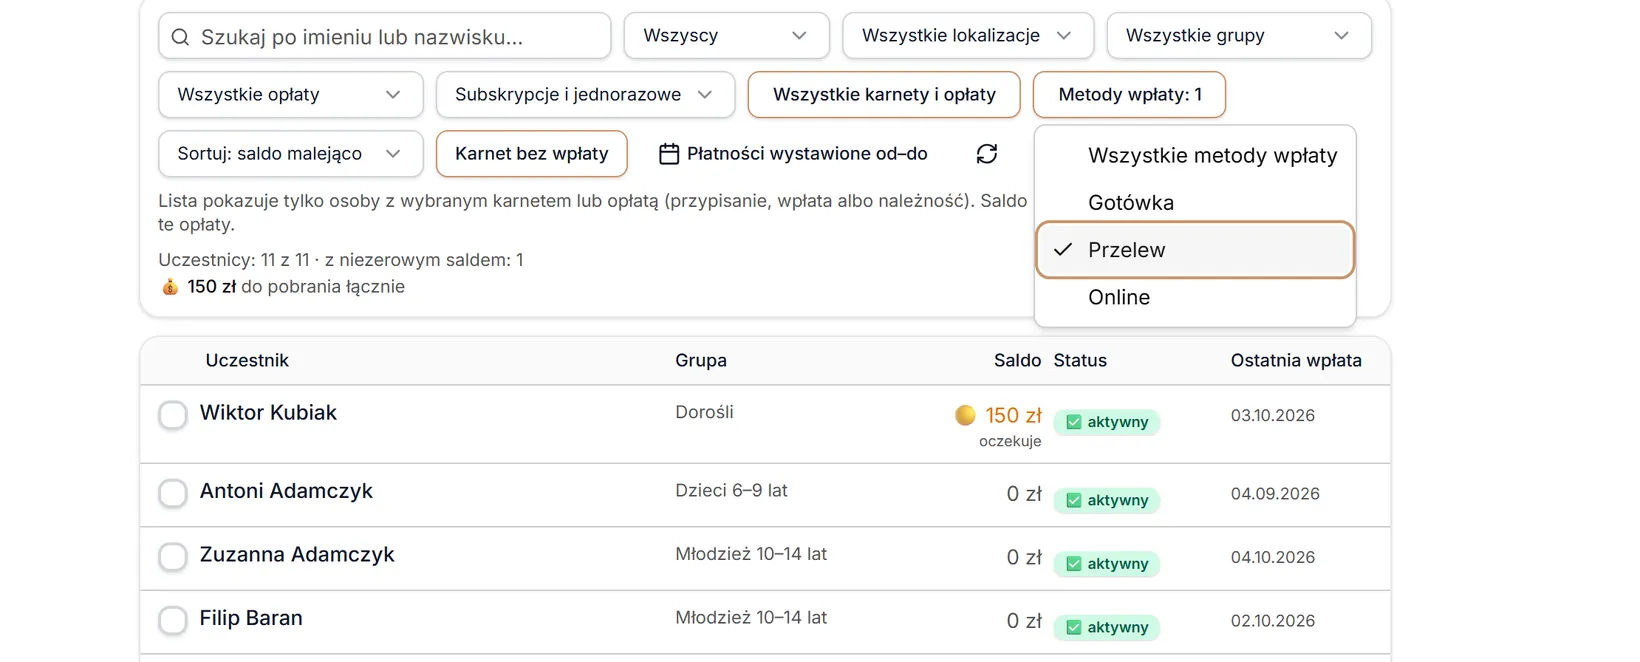Click Filip Baran's Młodzież 10–14 lat cell
The width and height of the screenshot is (1640, 662).
click(751, 618)
